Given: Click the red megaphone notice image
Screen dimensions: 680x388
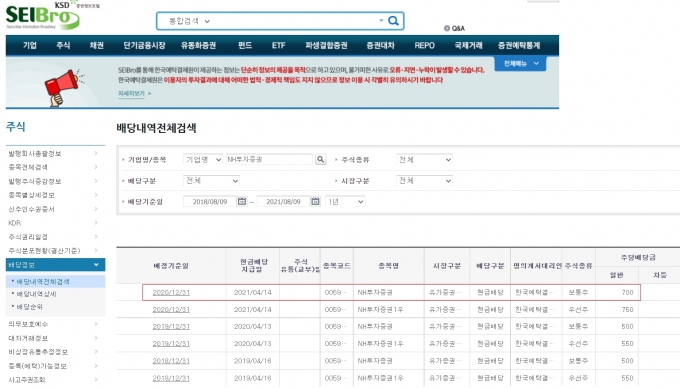Looking at the screenshot, I should 62,87.
